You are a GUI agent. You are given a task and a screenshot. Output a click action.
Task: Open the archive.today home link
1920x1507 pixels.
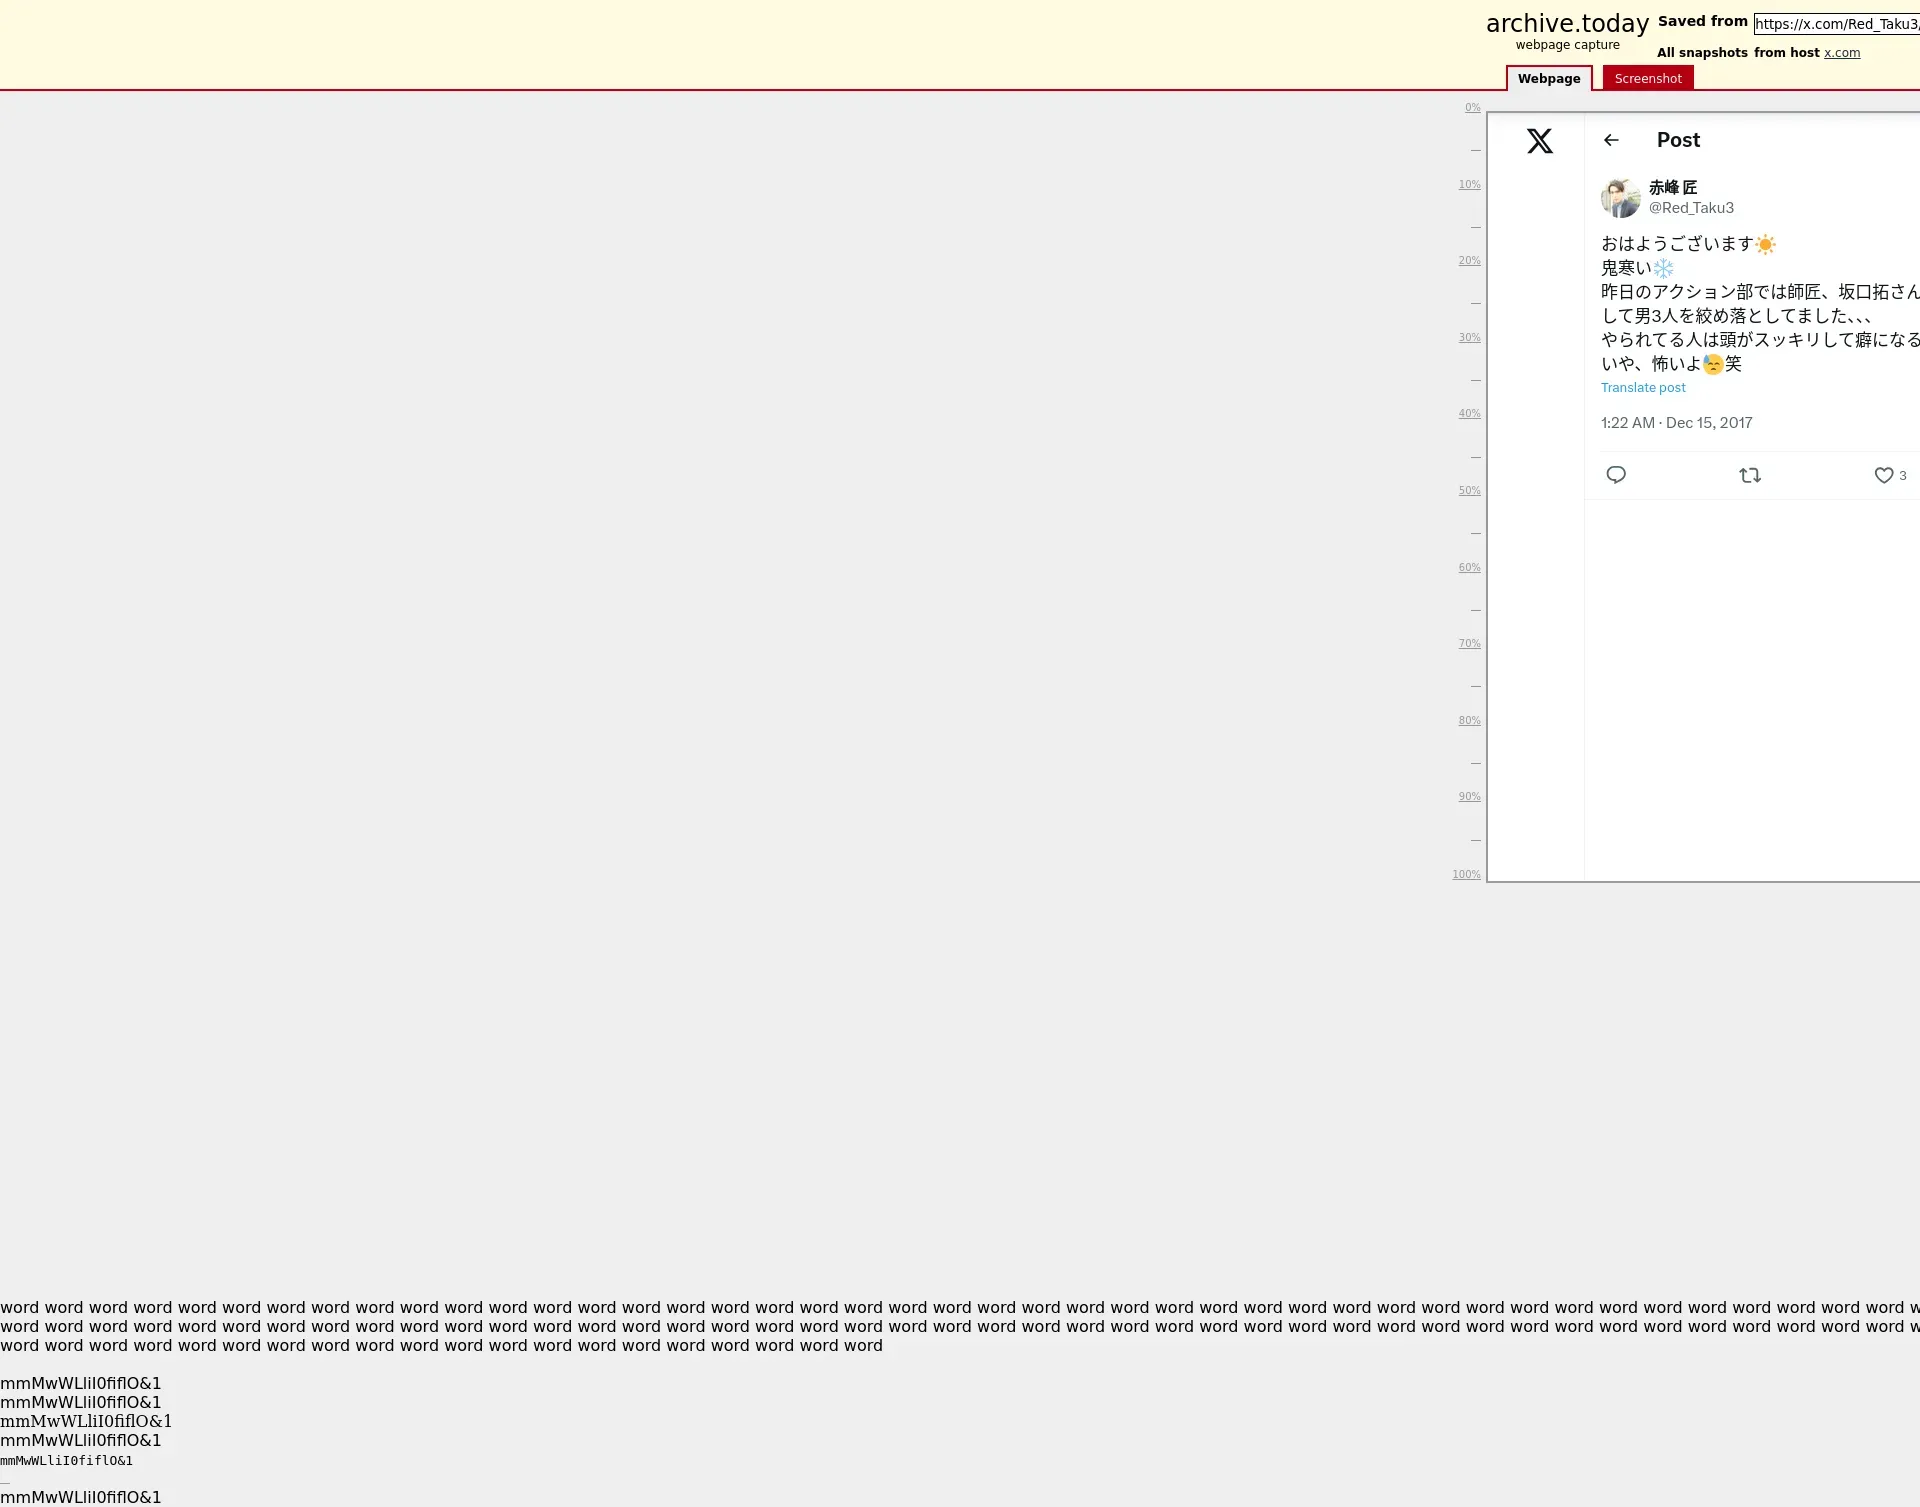click(1567, 24)
